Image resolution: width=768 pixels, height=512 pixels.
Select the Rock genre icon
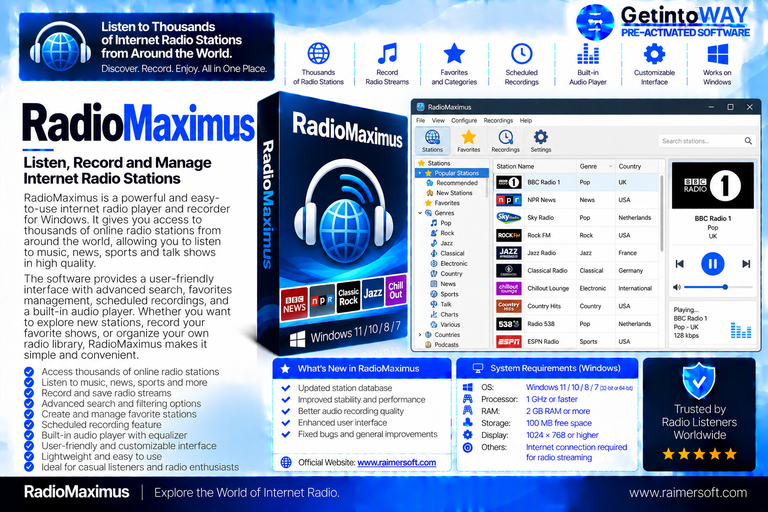coord(433,233)
